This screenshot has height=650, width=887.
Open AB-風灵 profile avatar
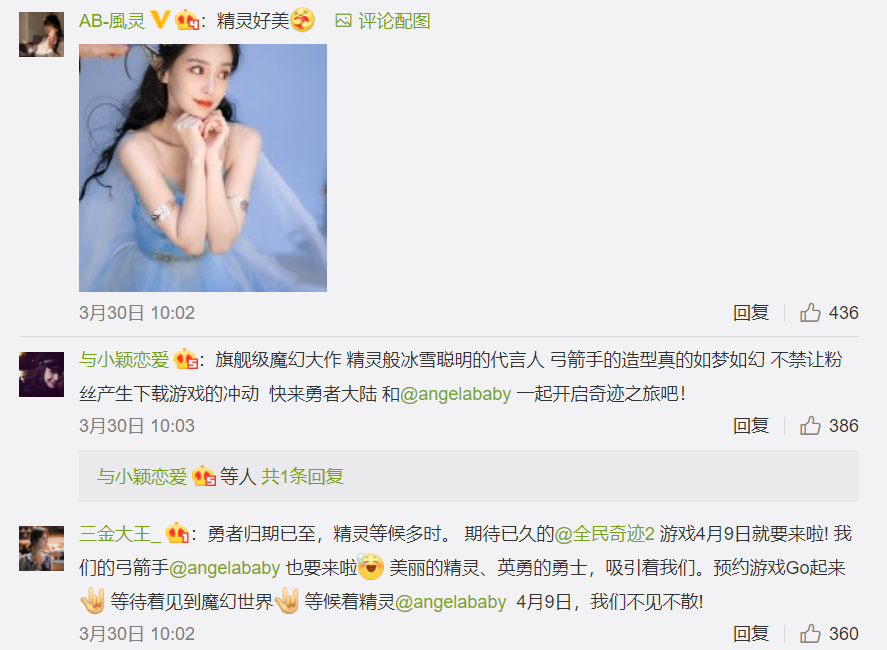coord(41,35)
